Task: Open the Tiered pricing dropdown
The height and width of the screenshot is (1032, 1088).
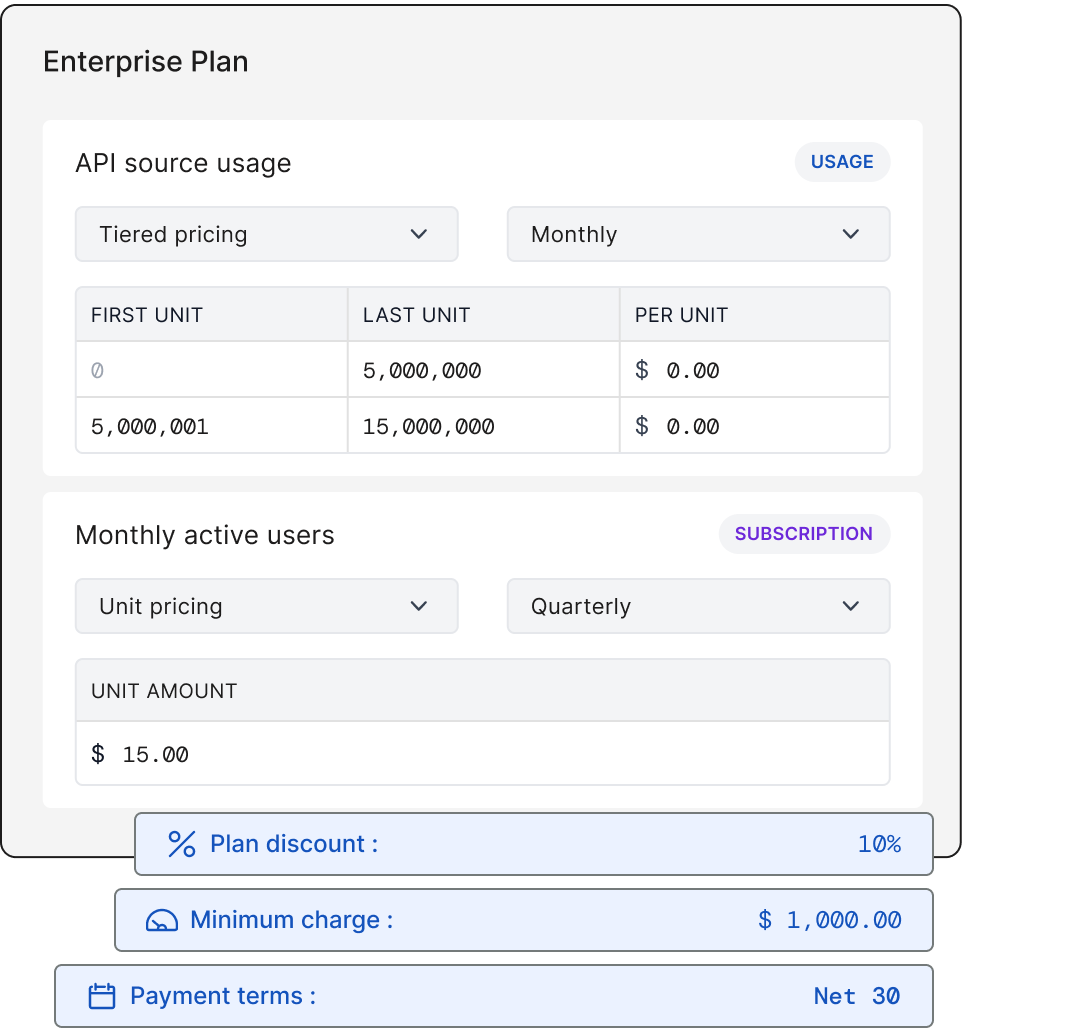Action: pyautogui.click(x=266, y=234)
